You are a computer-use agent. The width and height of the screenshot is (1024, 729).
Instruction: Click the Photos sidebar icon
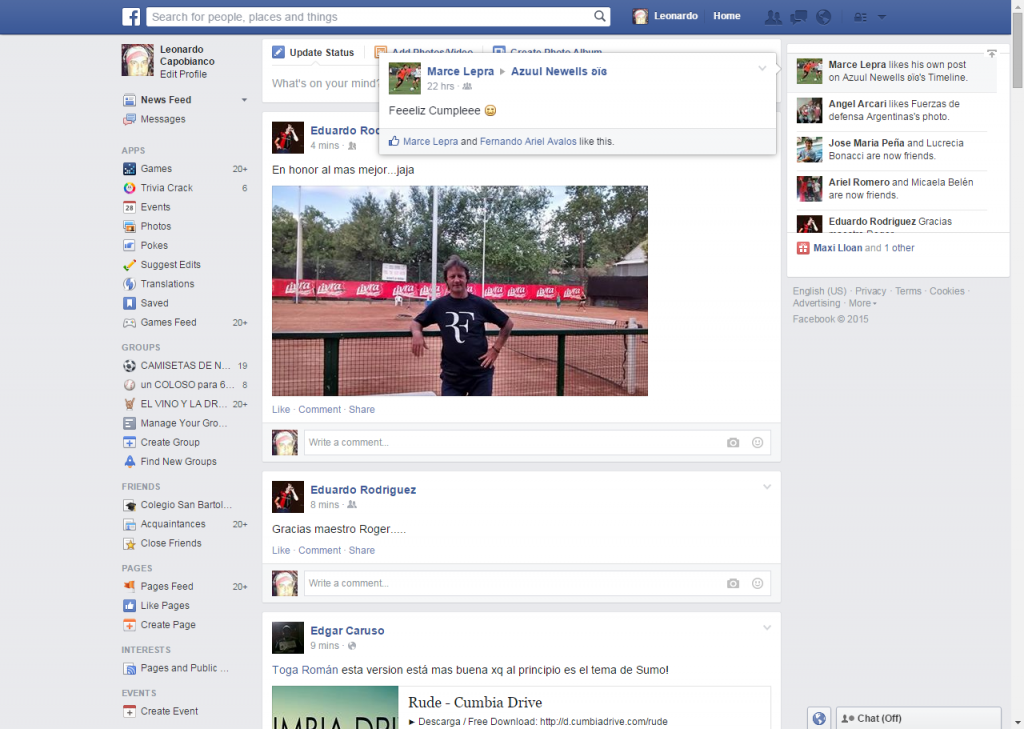coord(129,227)
